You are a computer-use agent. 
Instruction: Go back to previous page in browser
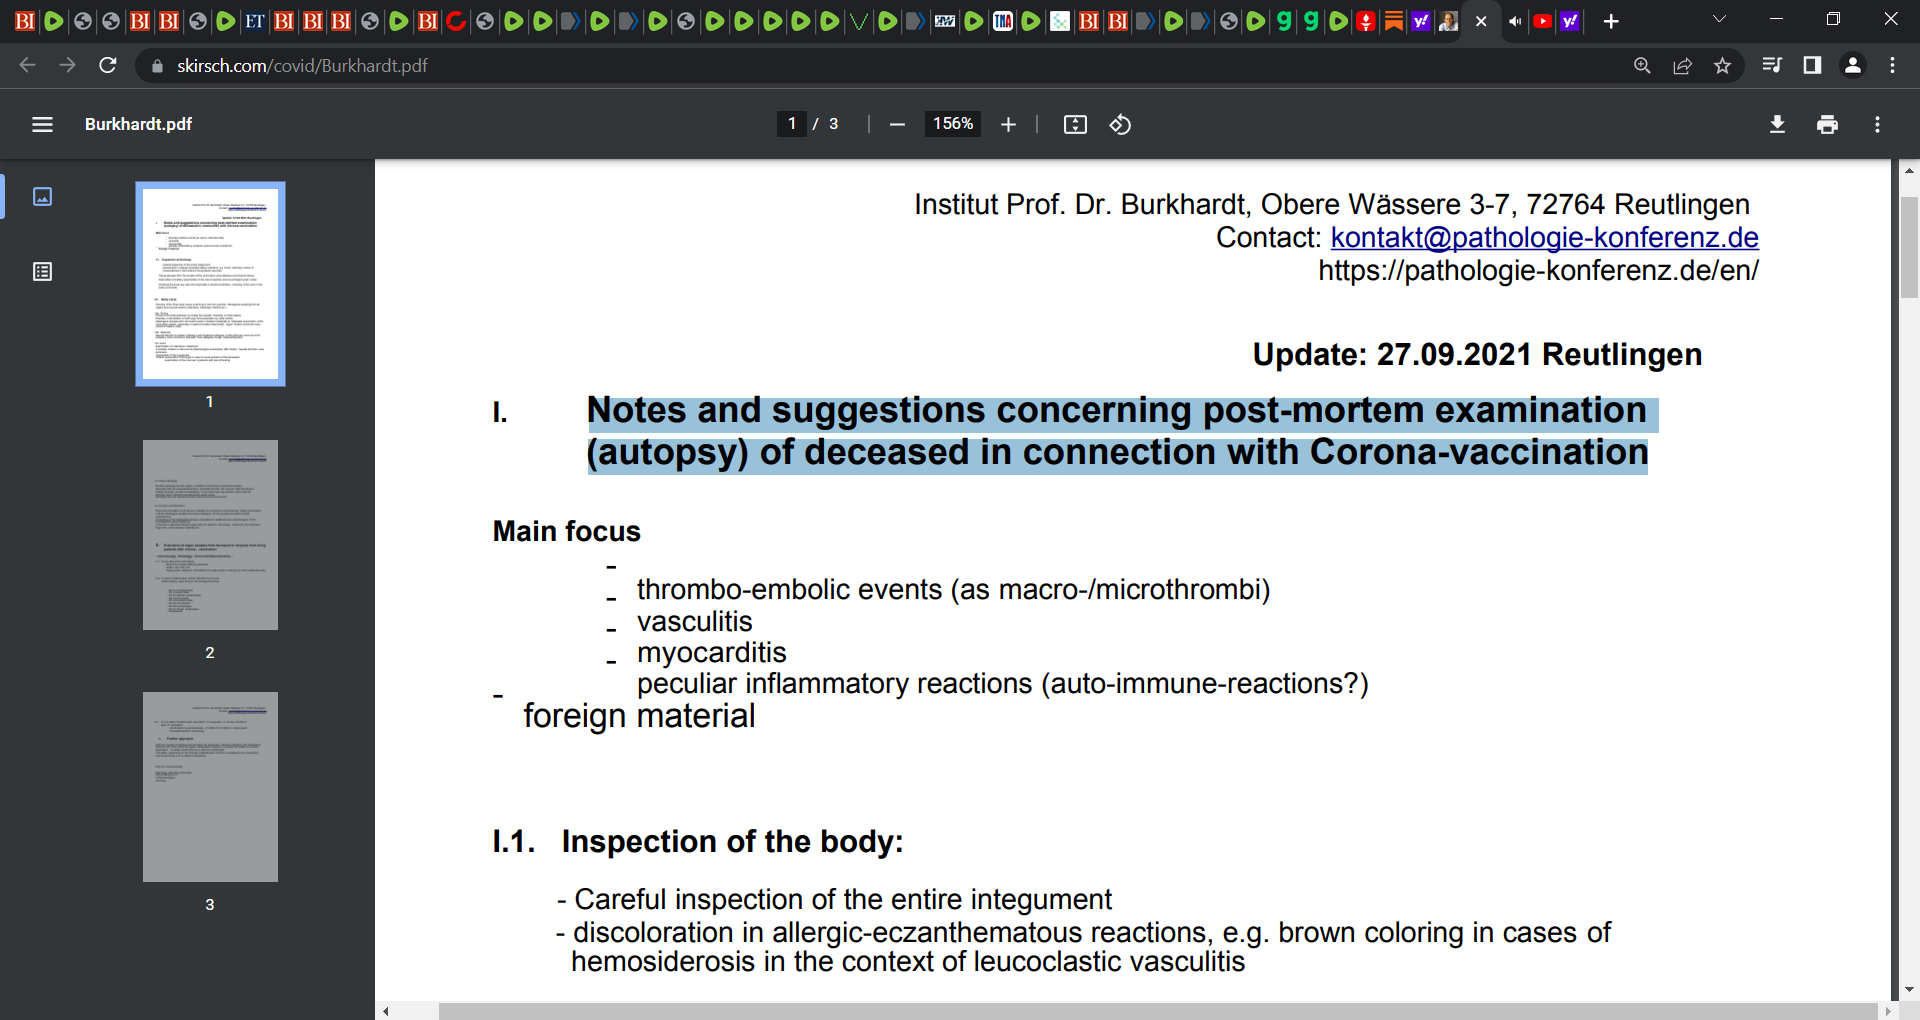click(x=27, y=65)
